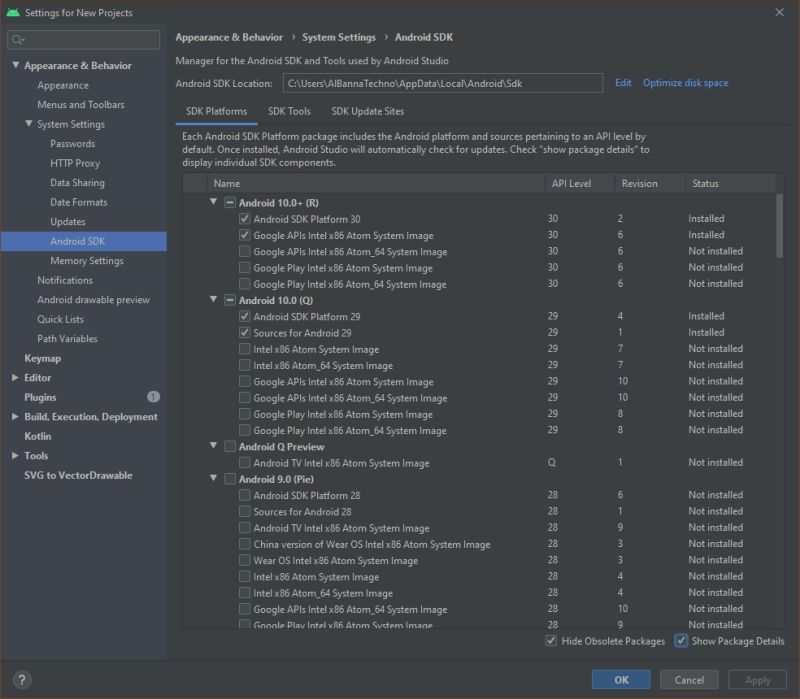This screenshot has height=699, width=800.
Task: Click Appearance & Behavior in breadcrumb
Action: (x=229, y=37)
